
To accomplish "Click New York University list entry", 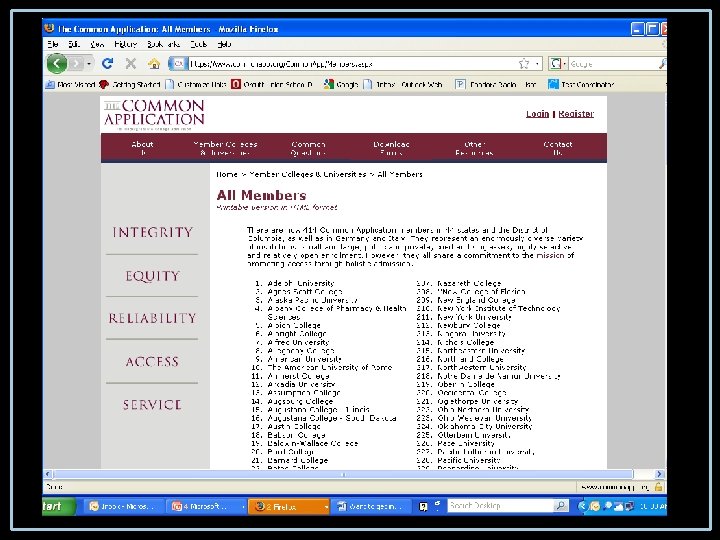I will [x=474, y=317].
